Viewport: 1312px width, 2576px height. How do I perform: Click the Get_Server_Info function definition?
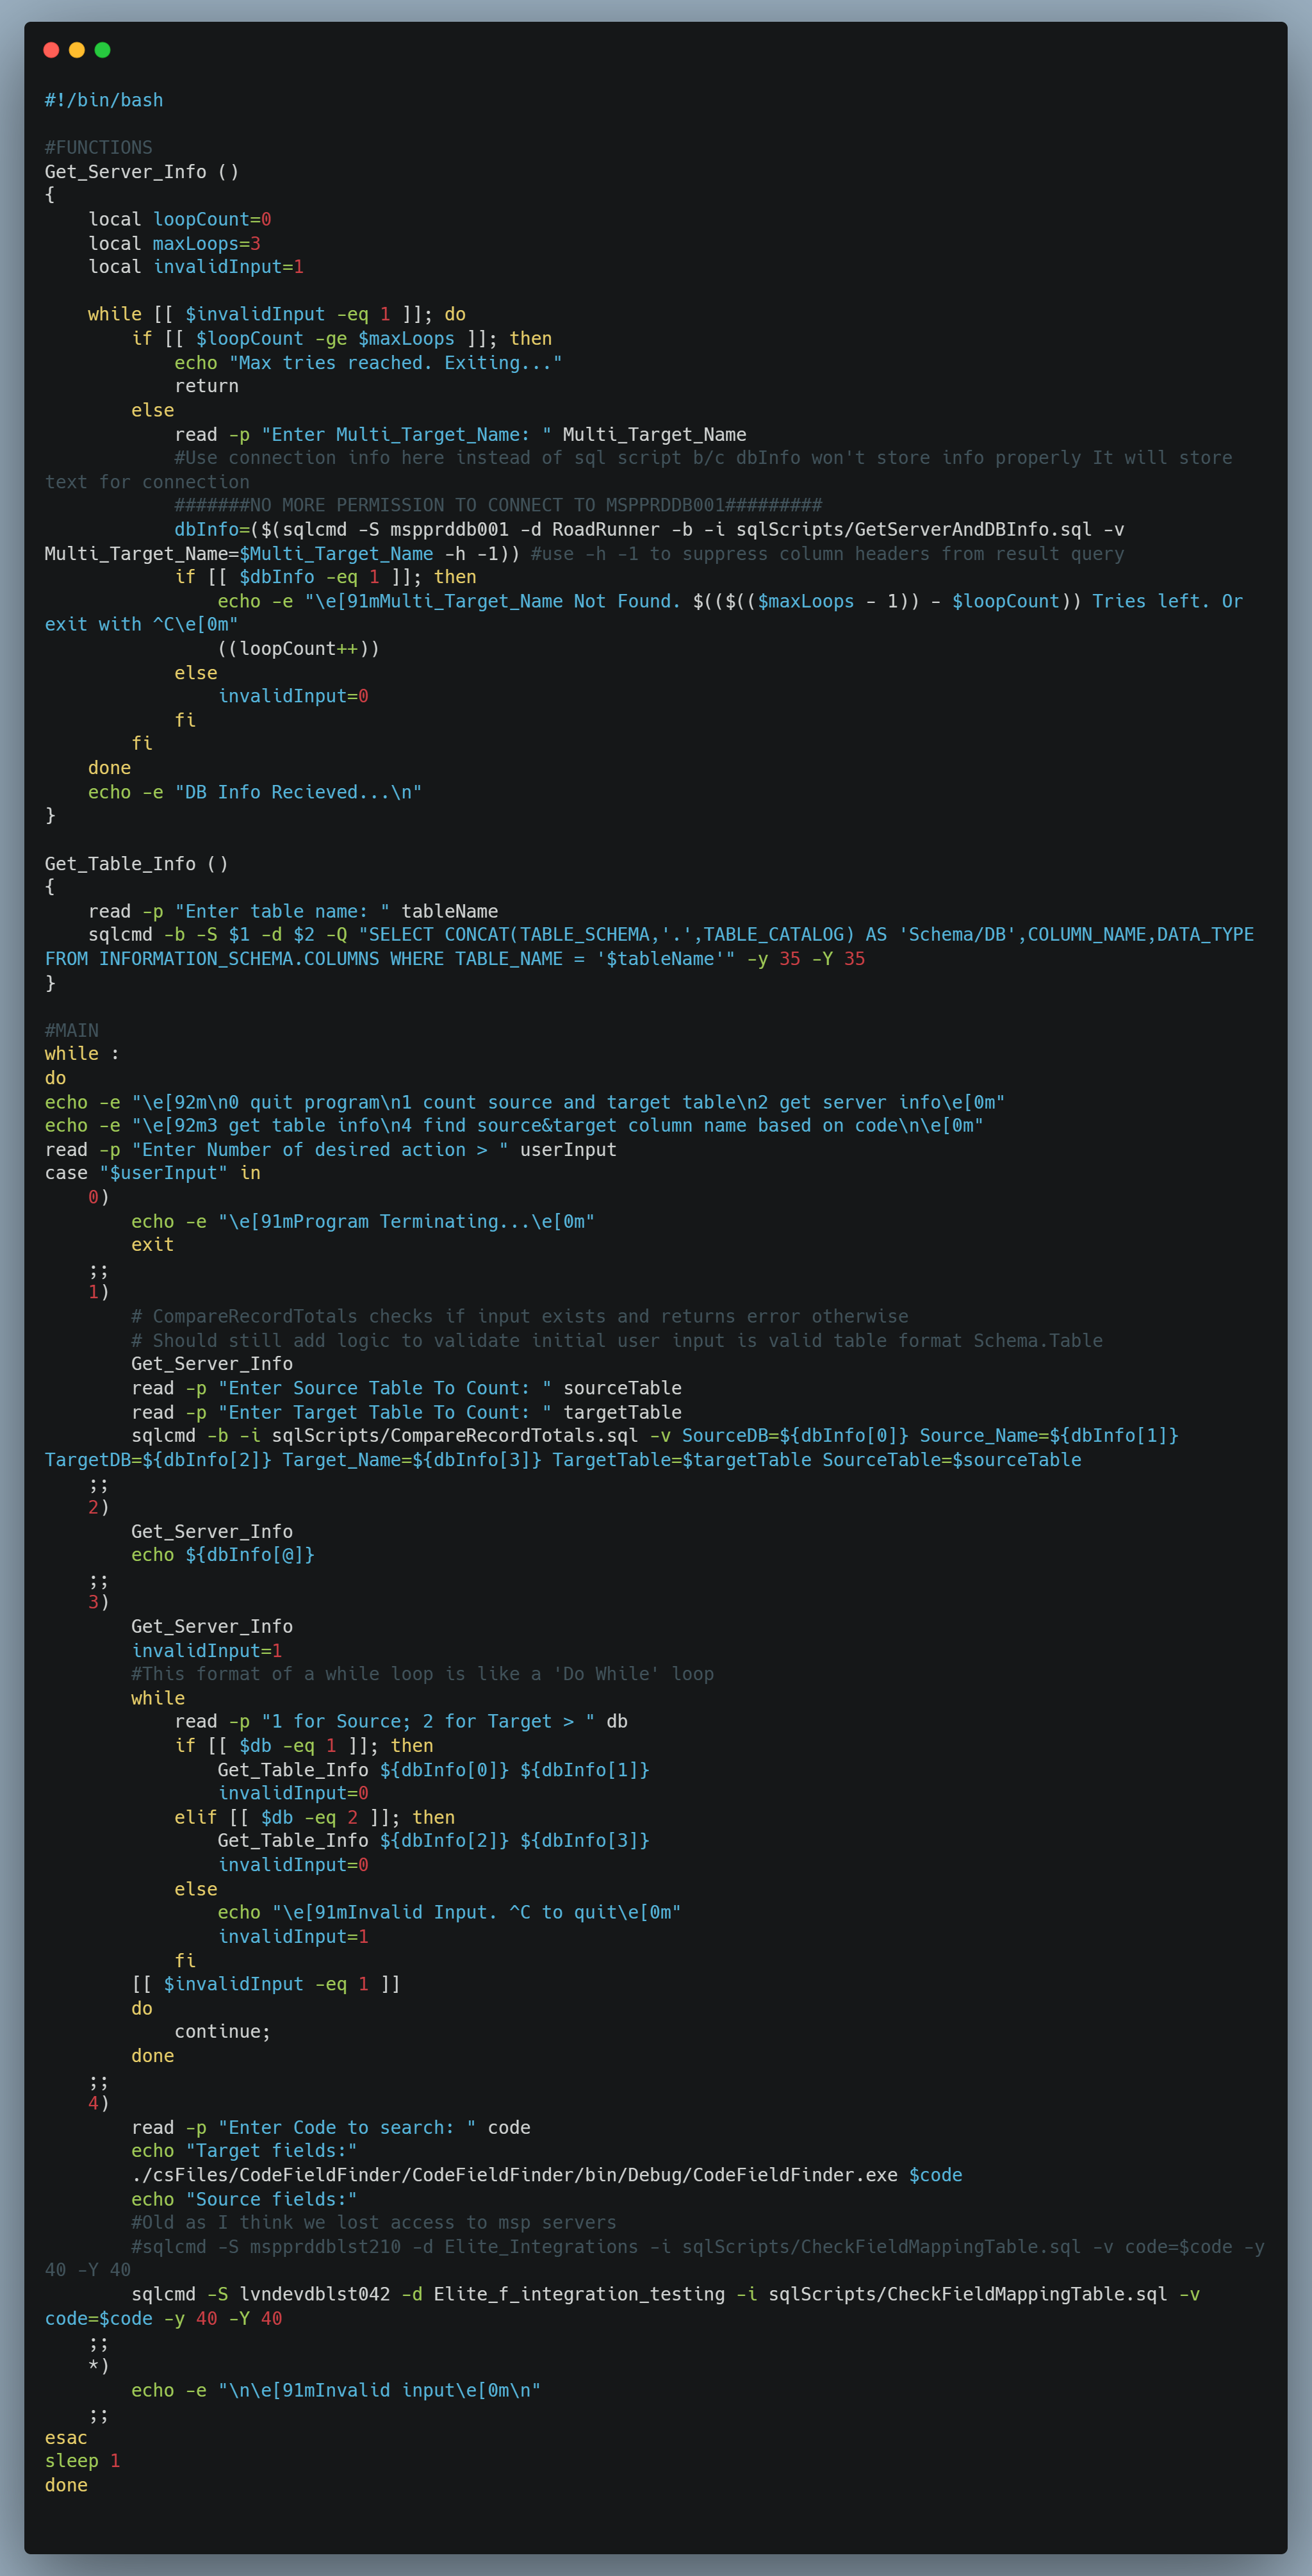(x=140, y=171)
